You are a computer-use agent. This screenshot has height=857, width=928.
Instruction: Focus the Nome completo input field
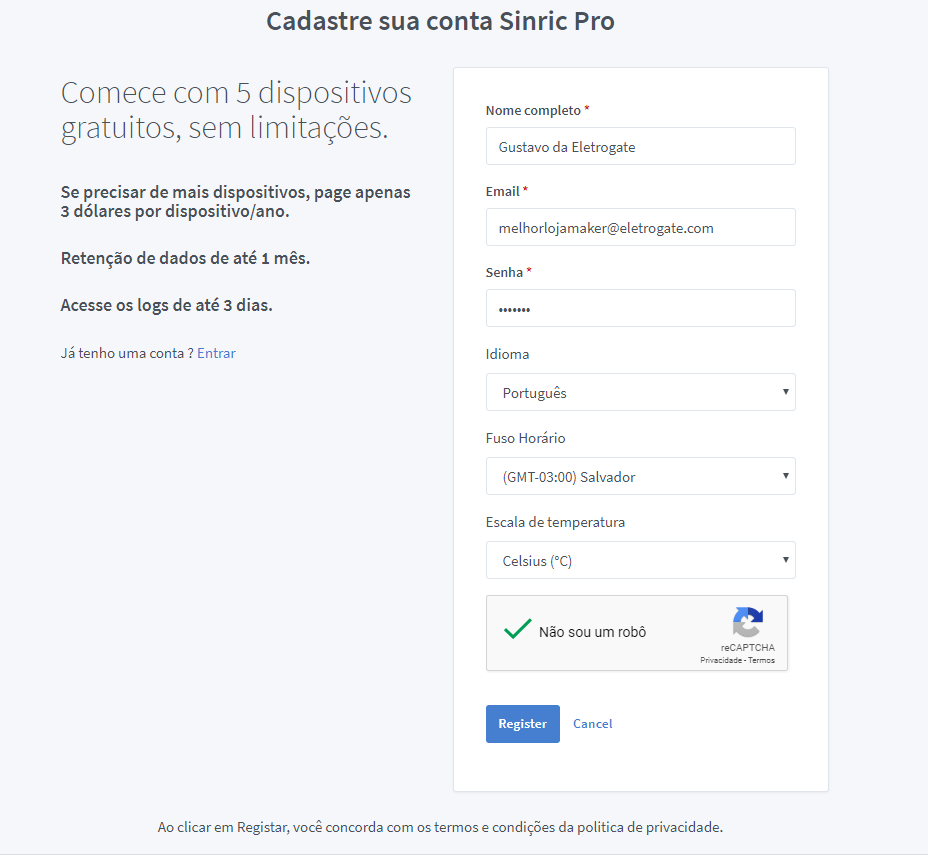pos(640,146)
